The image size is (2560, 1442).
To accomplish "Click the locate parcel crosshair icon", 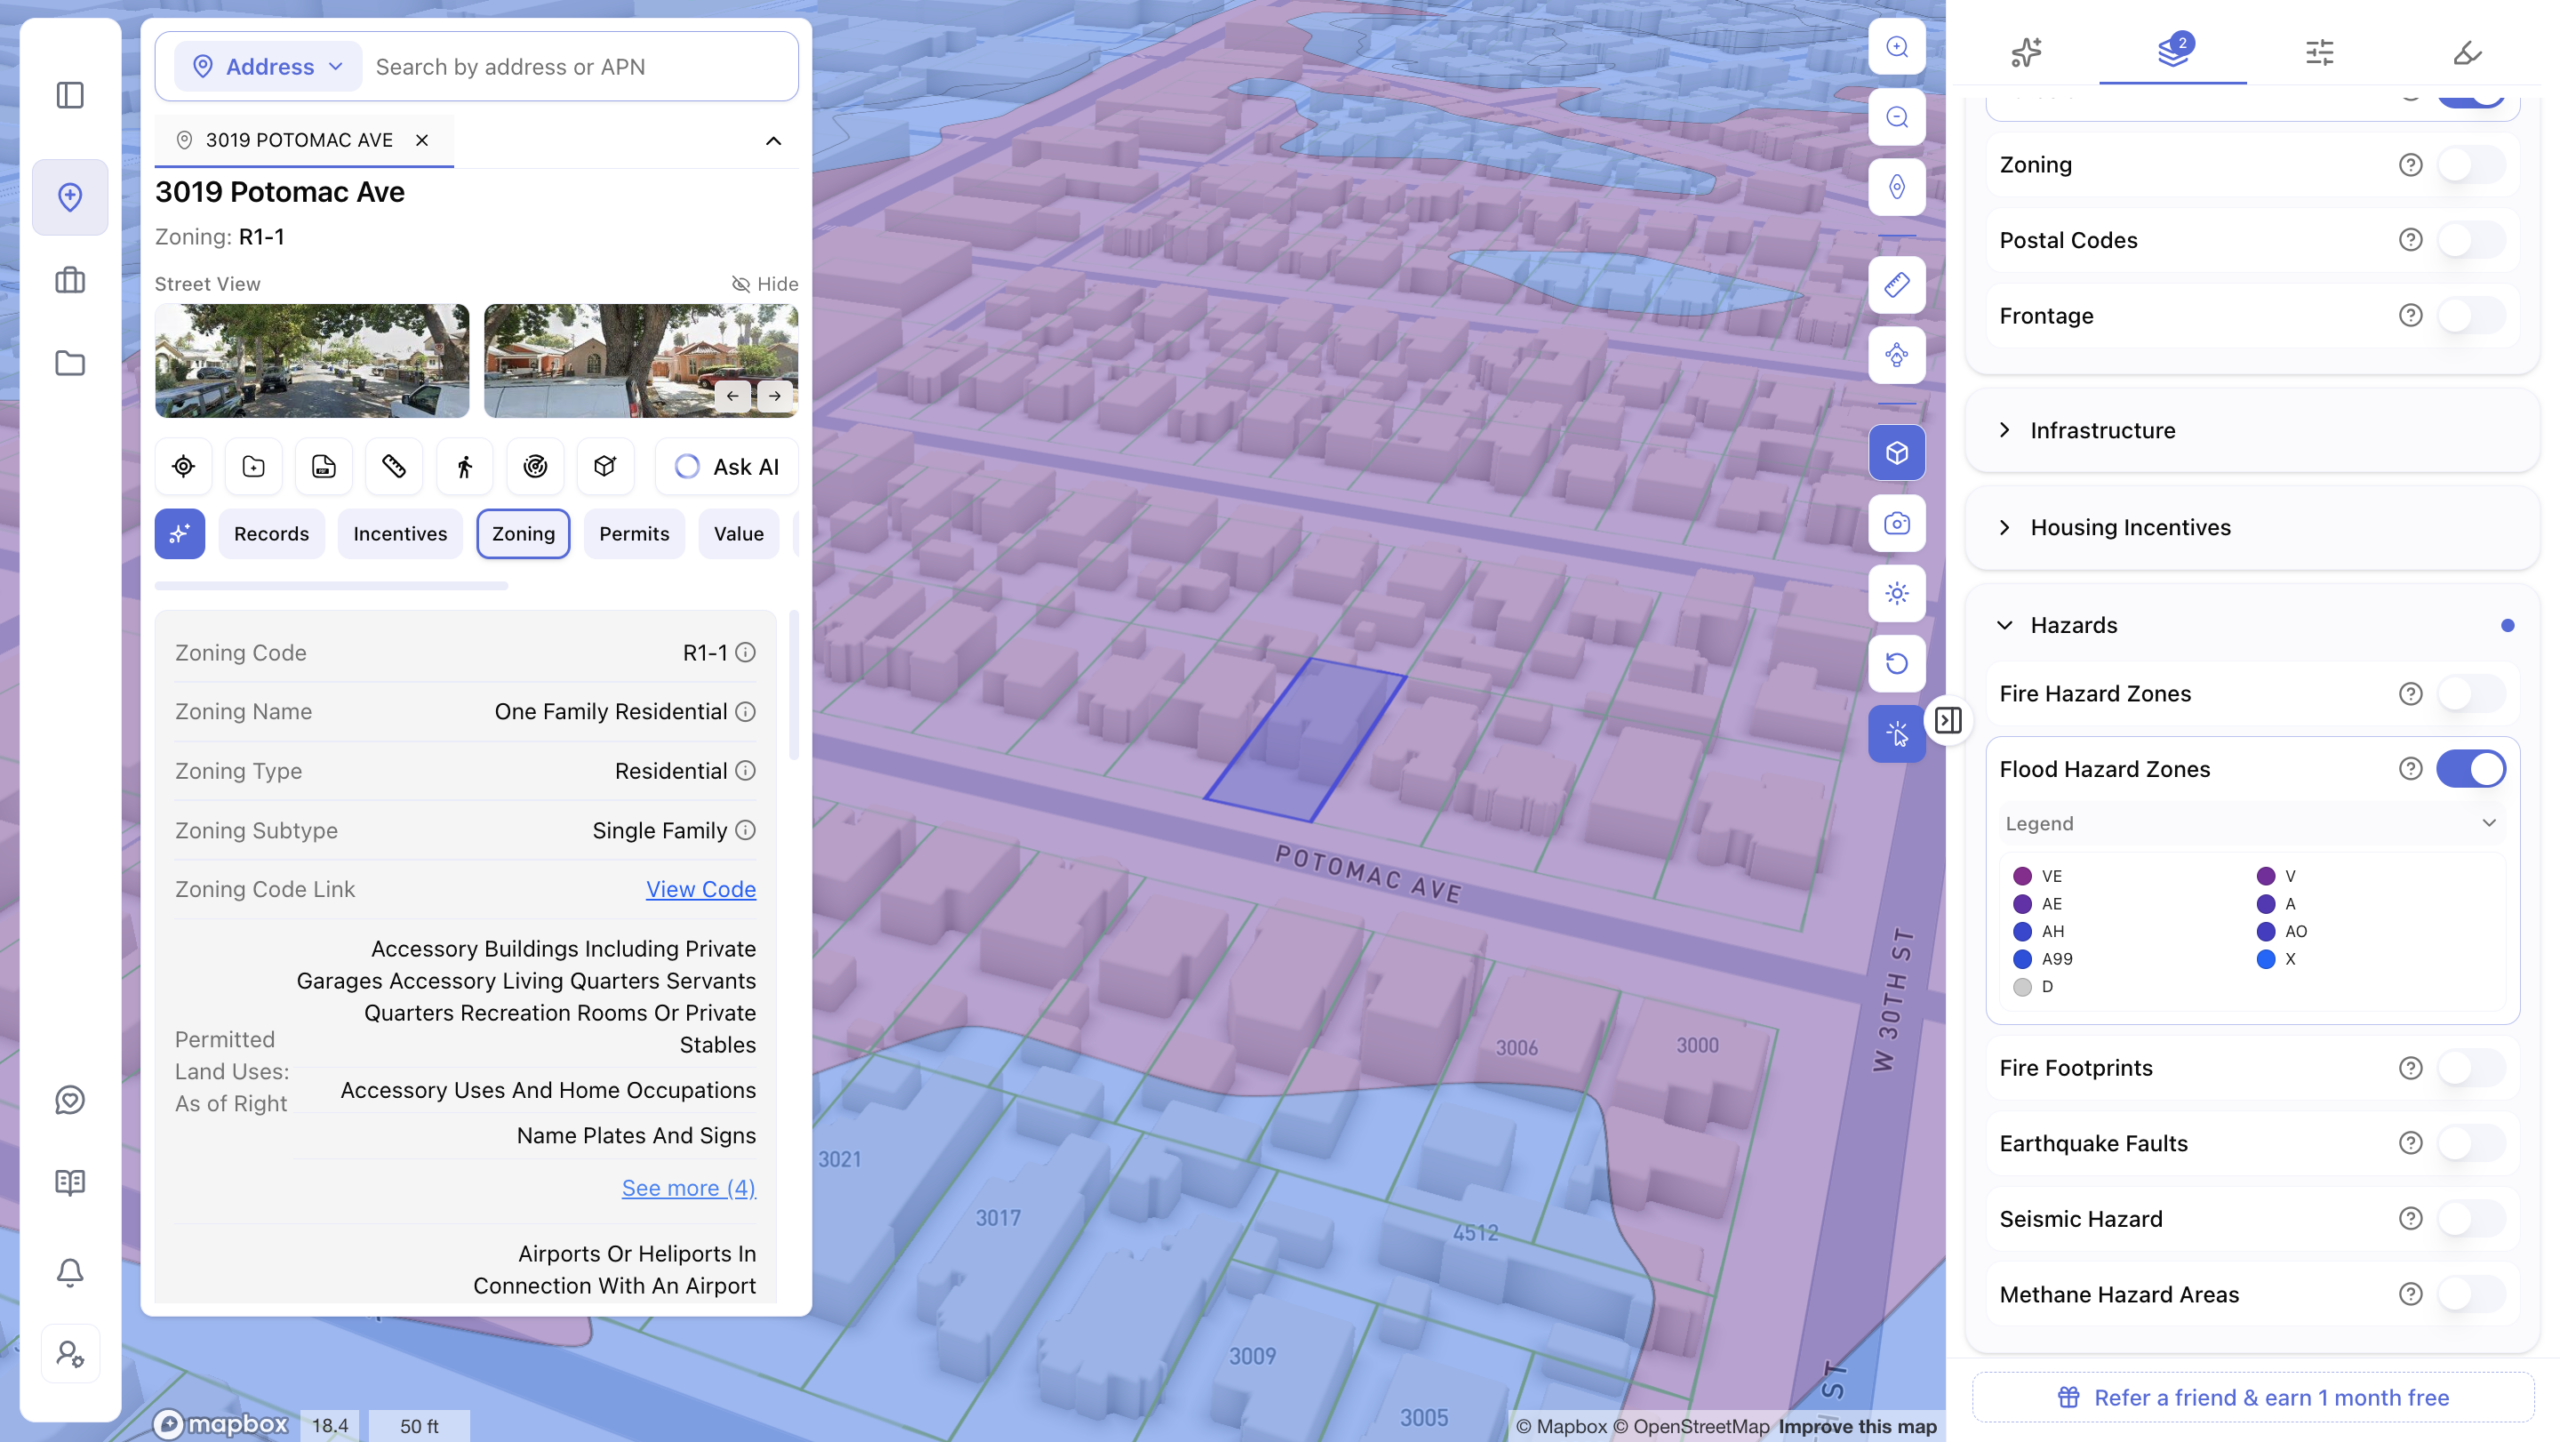I will tap(183, 466).
